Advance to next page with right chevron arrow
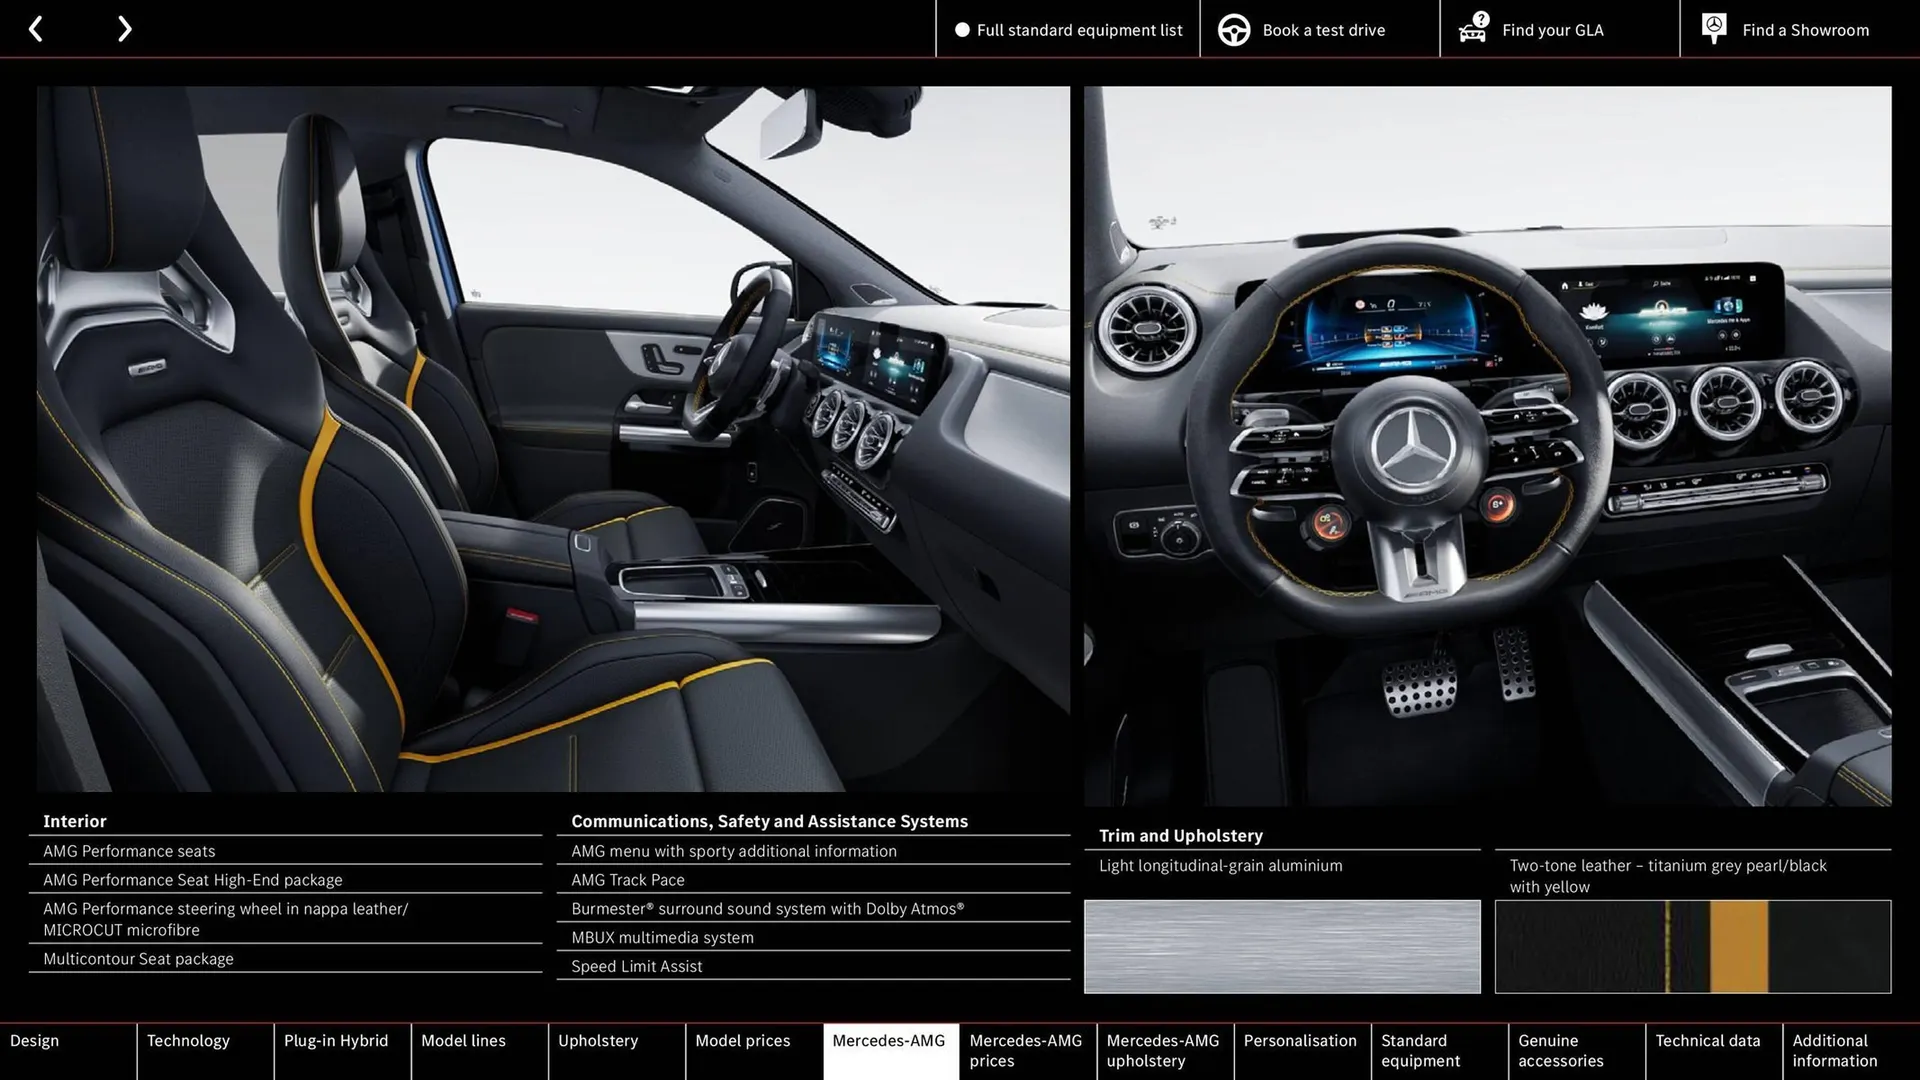 pos(124,28)
